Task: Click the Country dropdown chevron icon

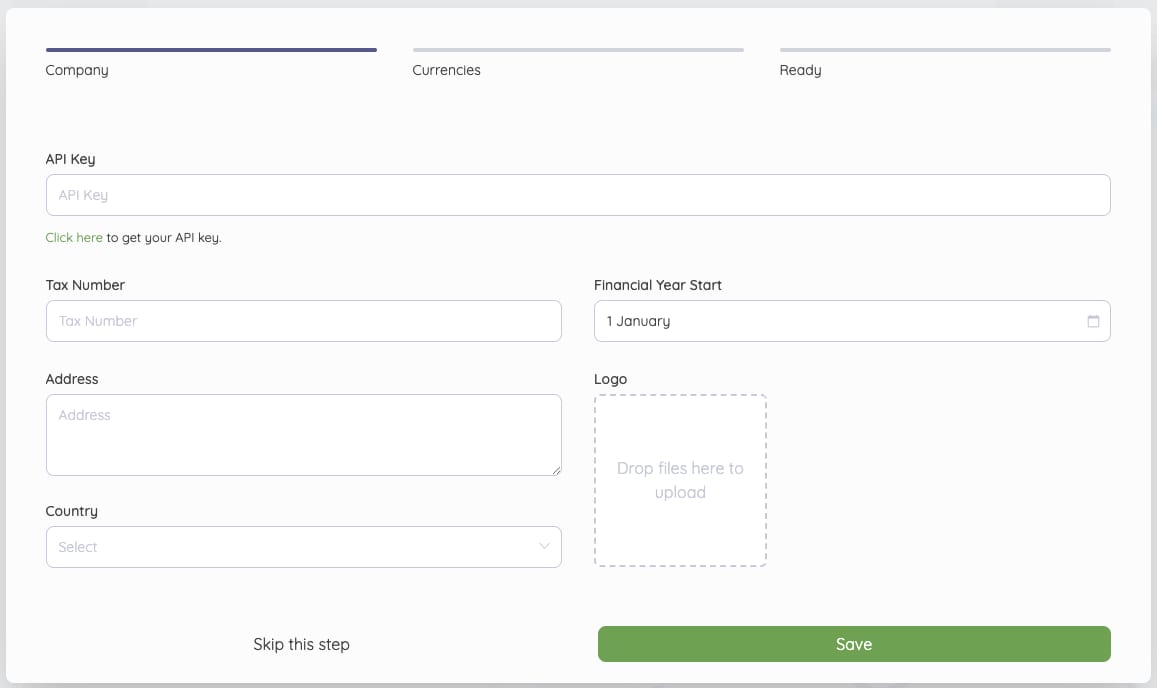Action: tap(544, 547)
